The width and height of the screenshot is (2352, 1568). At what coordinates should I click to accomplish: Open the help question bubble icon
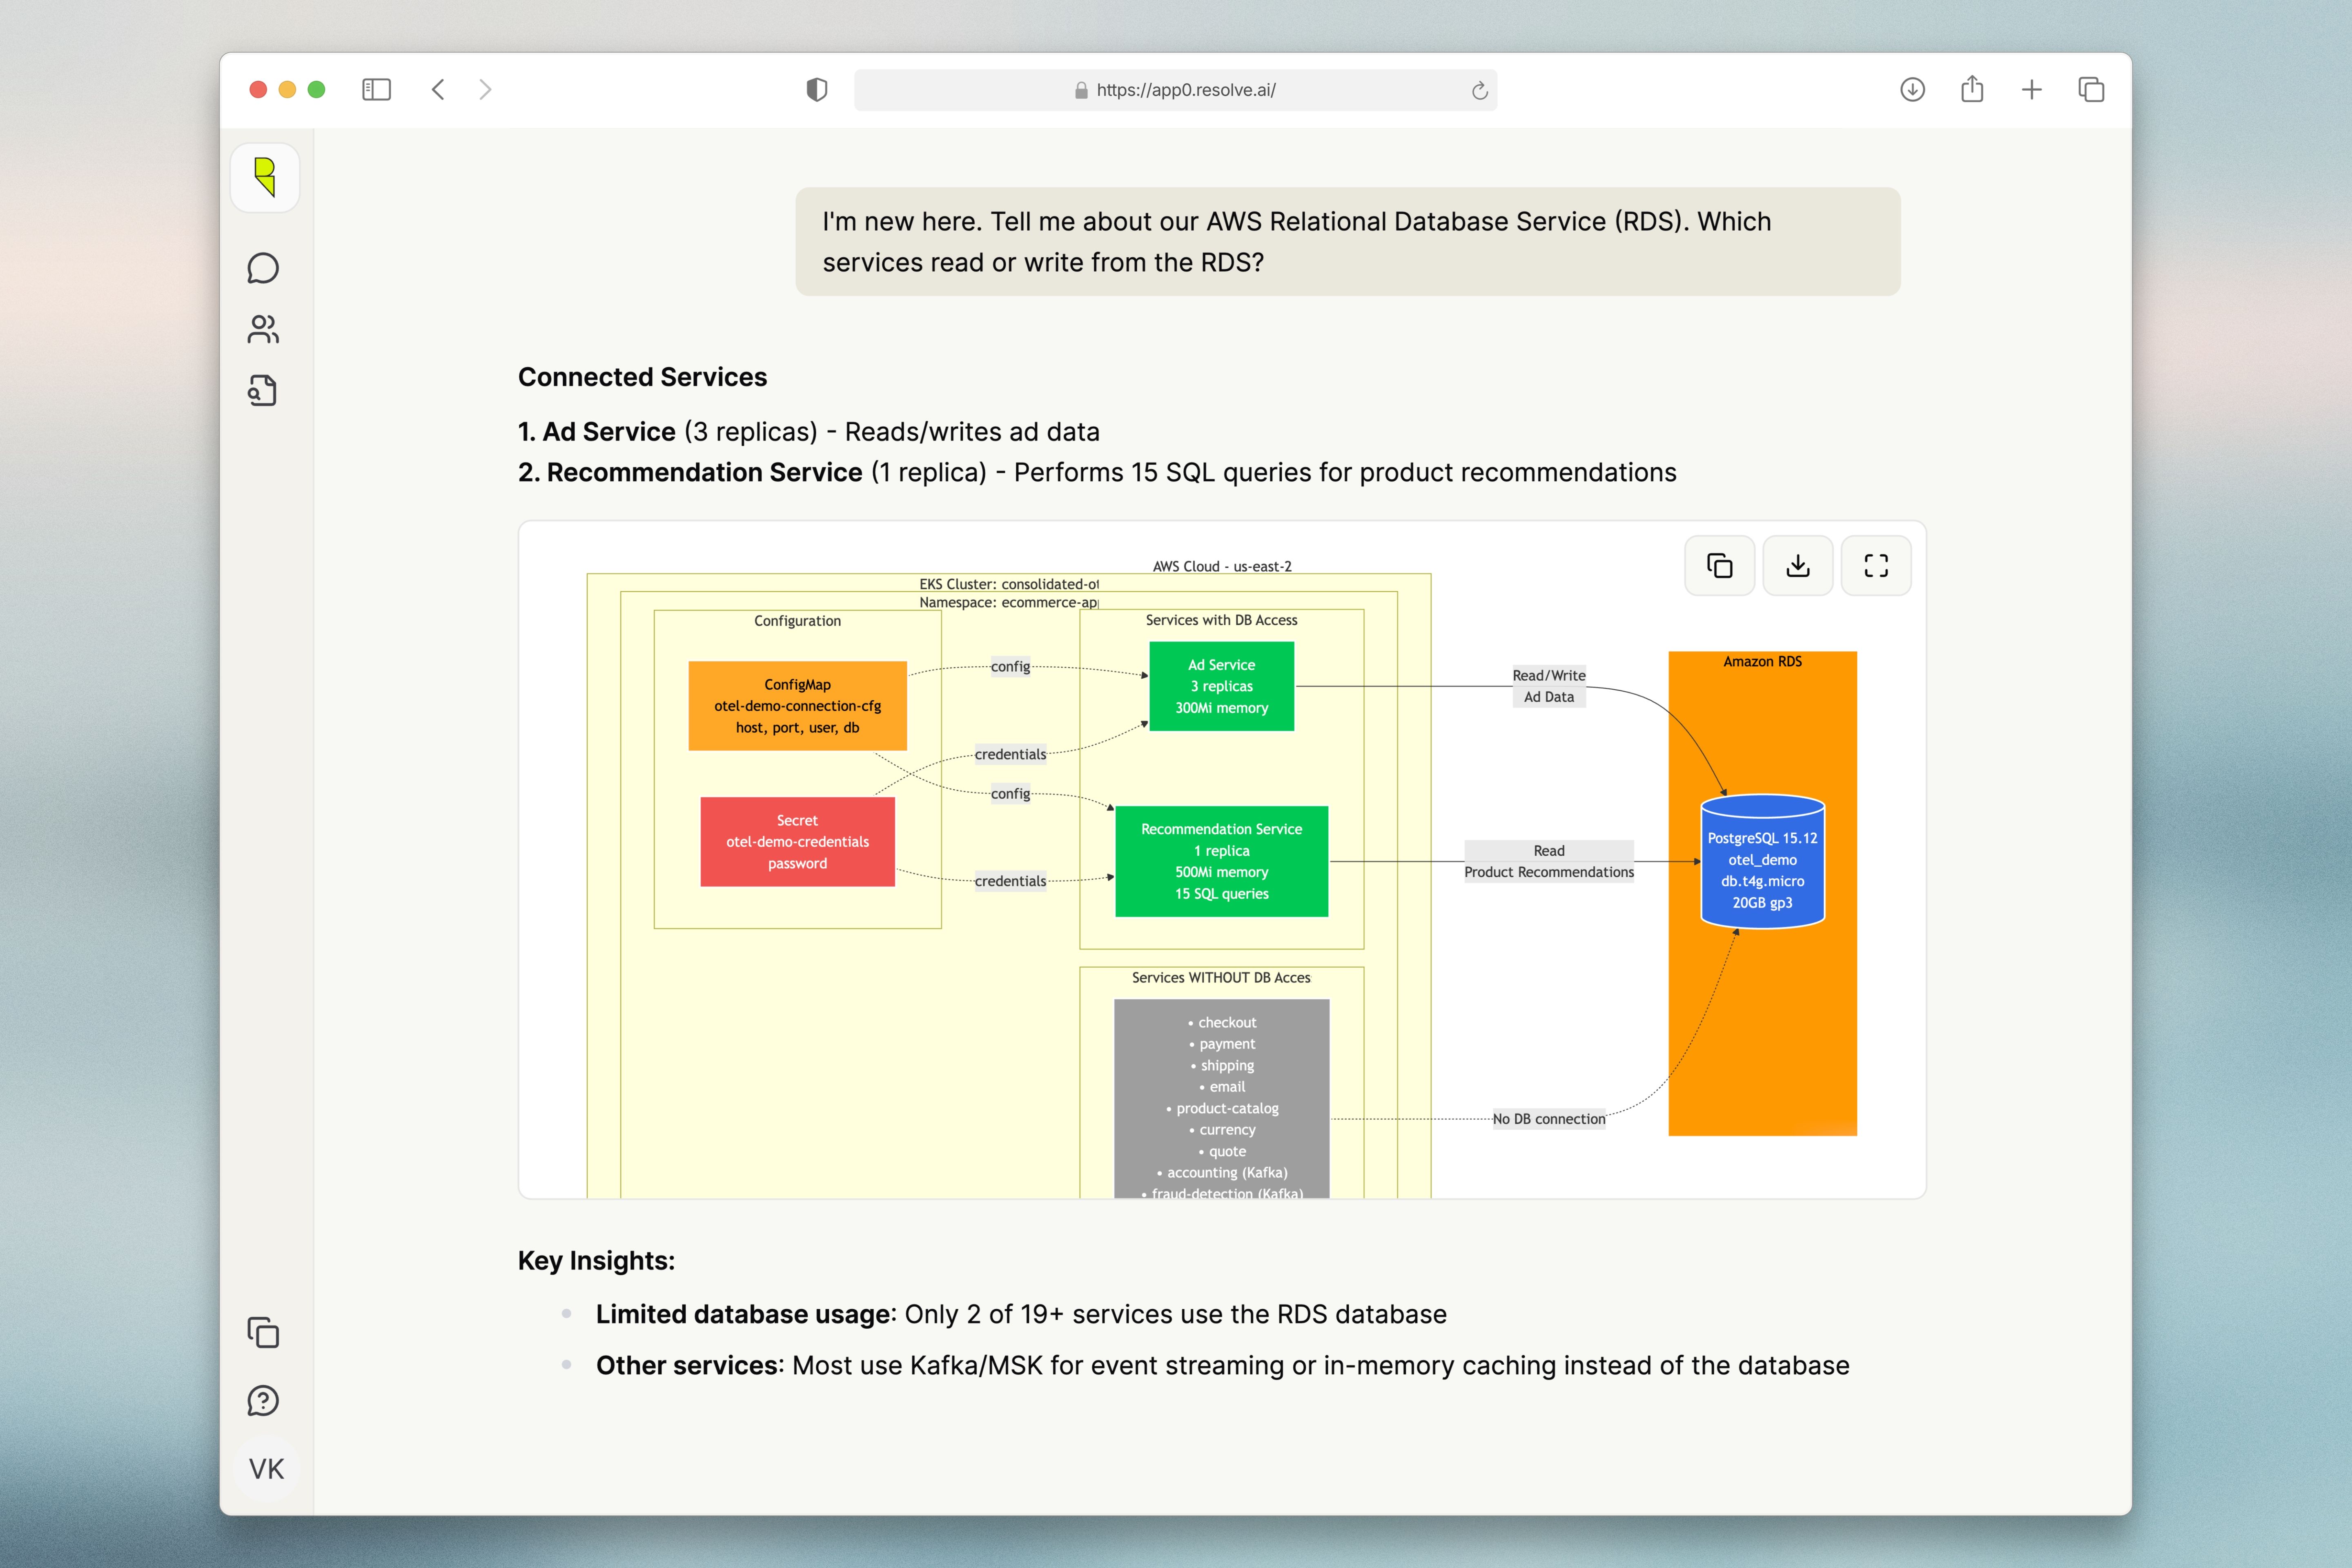tap(263, 1400)
